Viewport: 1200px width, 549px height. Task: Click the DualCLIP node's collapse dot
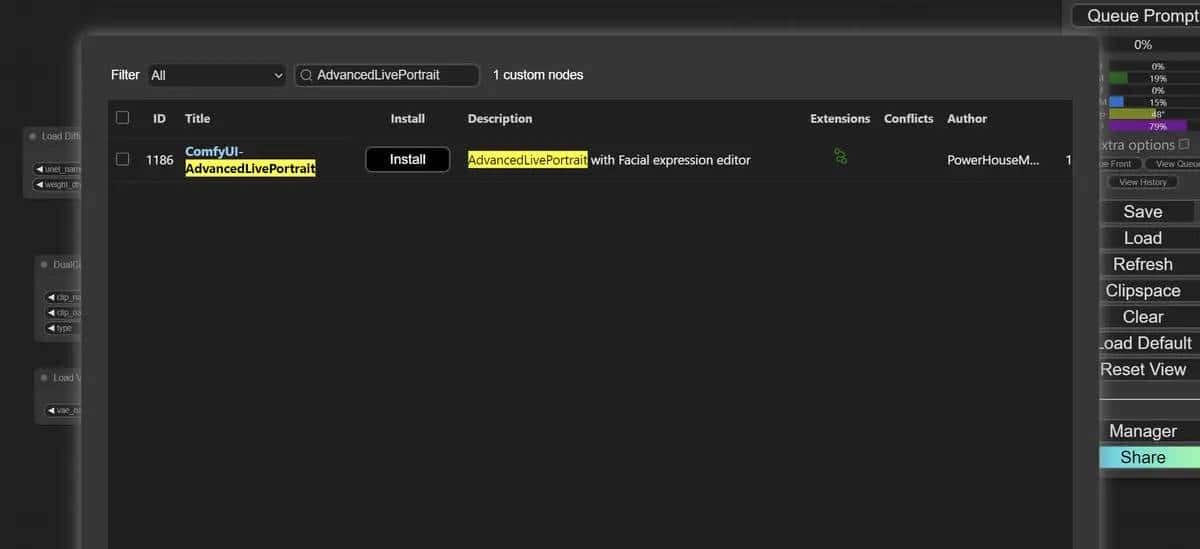click(44, 265)
